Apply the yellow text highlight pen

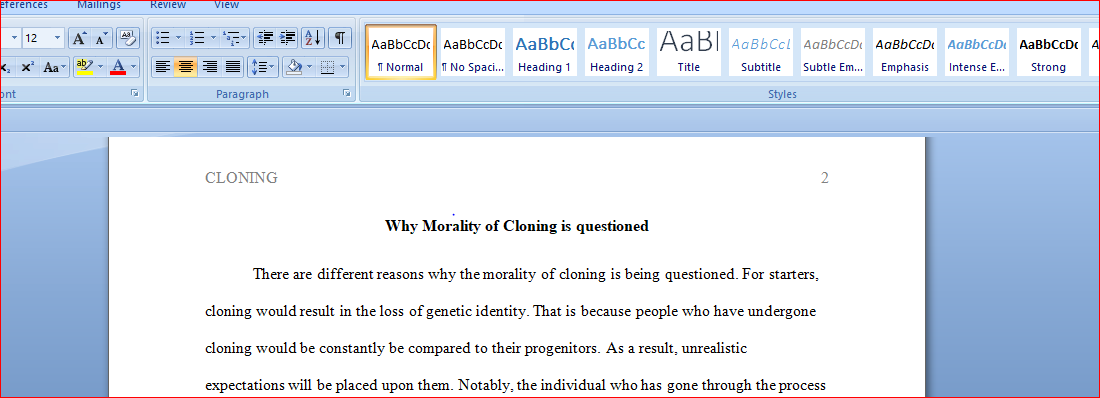click(x=85, y=67)
